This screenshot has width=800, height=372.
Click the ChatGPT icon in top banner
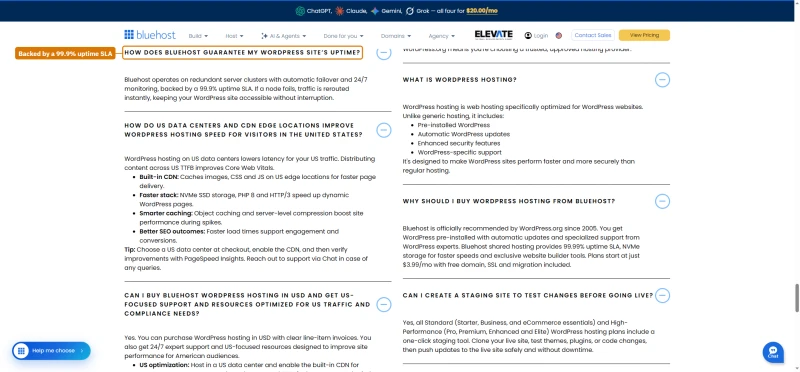pos(300,11)
